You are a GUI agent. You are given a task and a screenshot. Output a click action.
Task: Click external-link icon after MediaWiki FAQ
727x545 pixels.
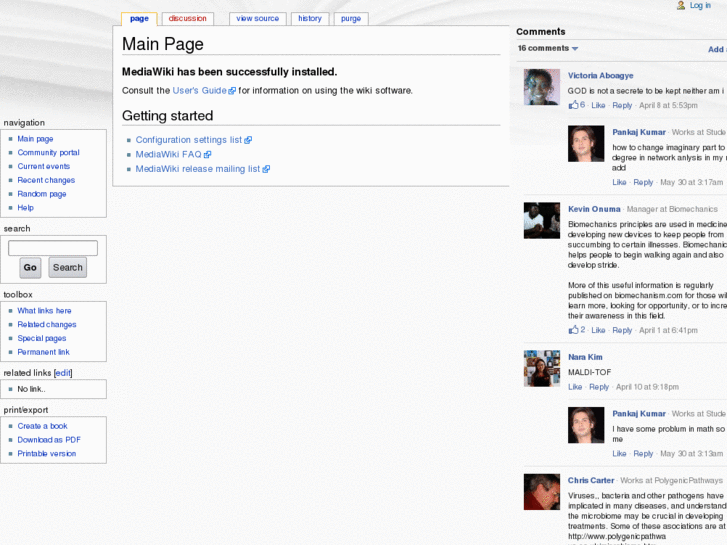[207, 154]
